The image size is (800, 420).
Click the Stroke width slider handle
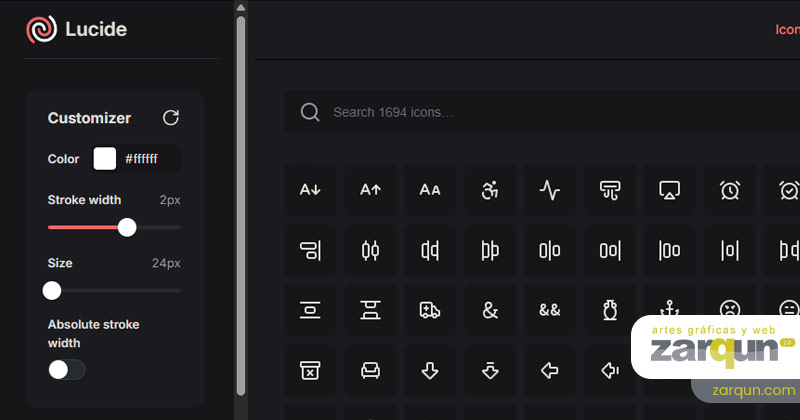point(127,227)
